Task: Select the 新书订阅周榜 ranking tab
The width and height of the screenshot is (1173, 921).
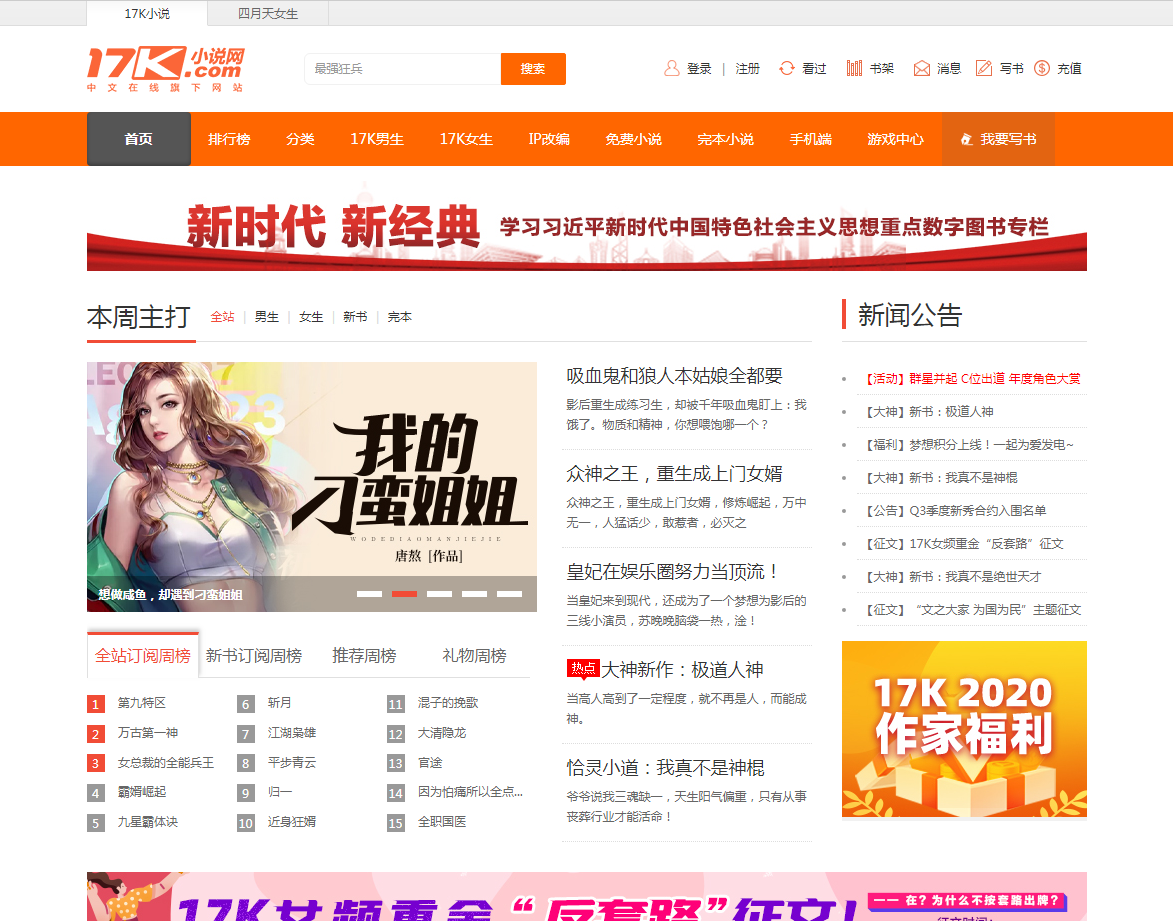Action: click(254, 656)
